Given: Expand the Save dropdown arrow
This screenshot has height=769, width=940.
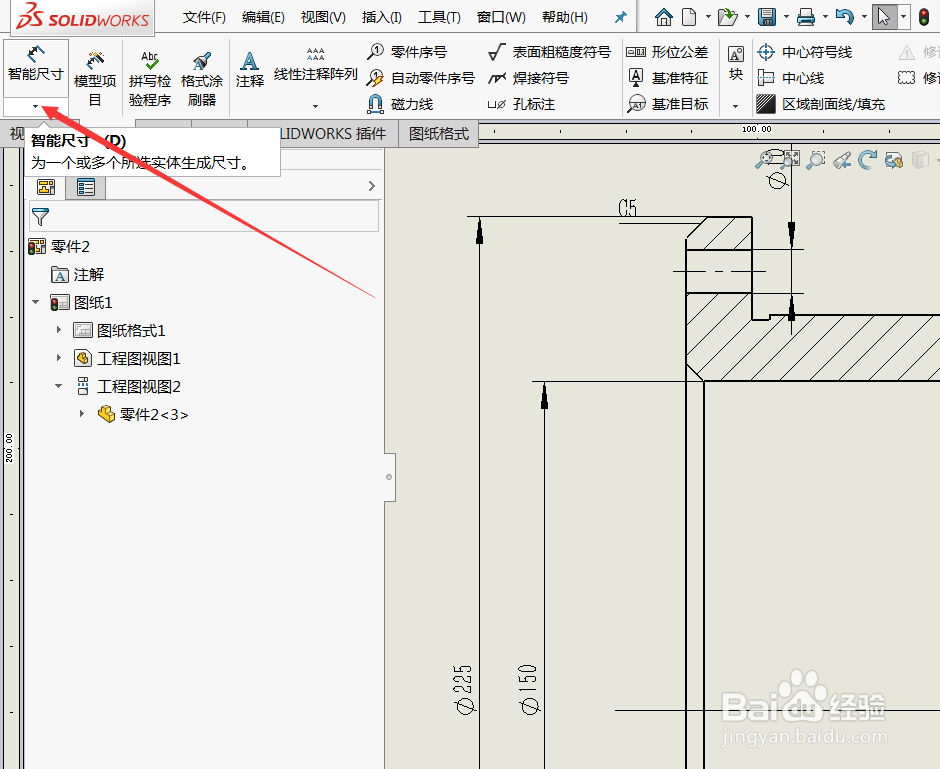Looking at the screenshot, I should pyautogui.click(x=786, y=17).
